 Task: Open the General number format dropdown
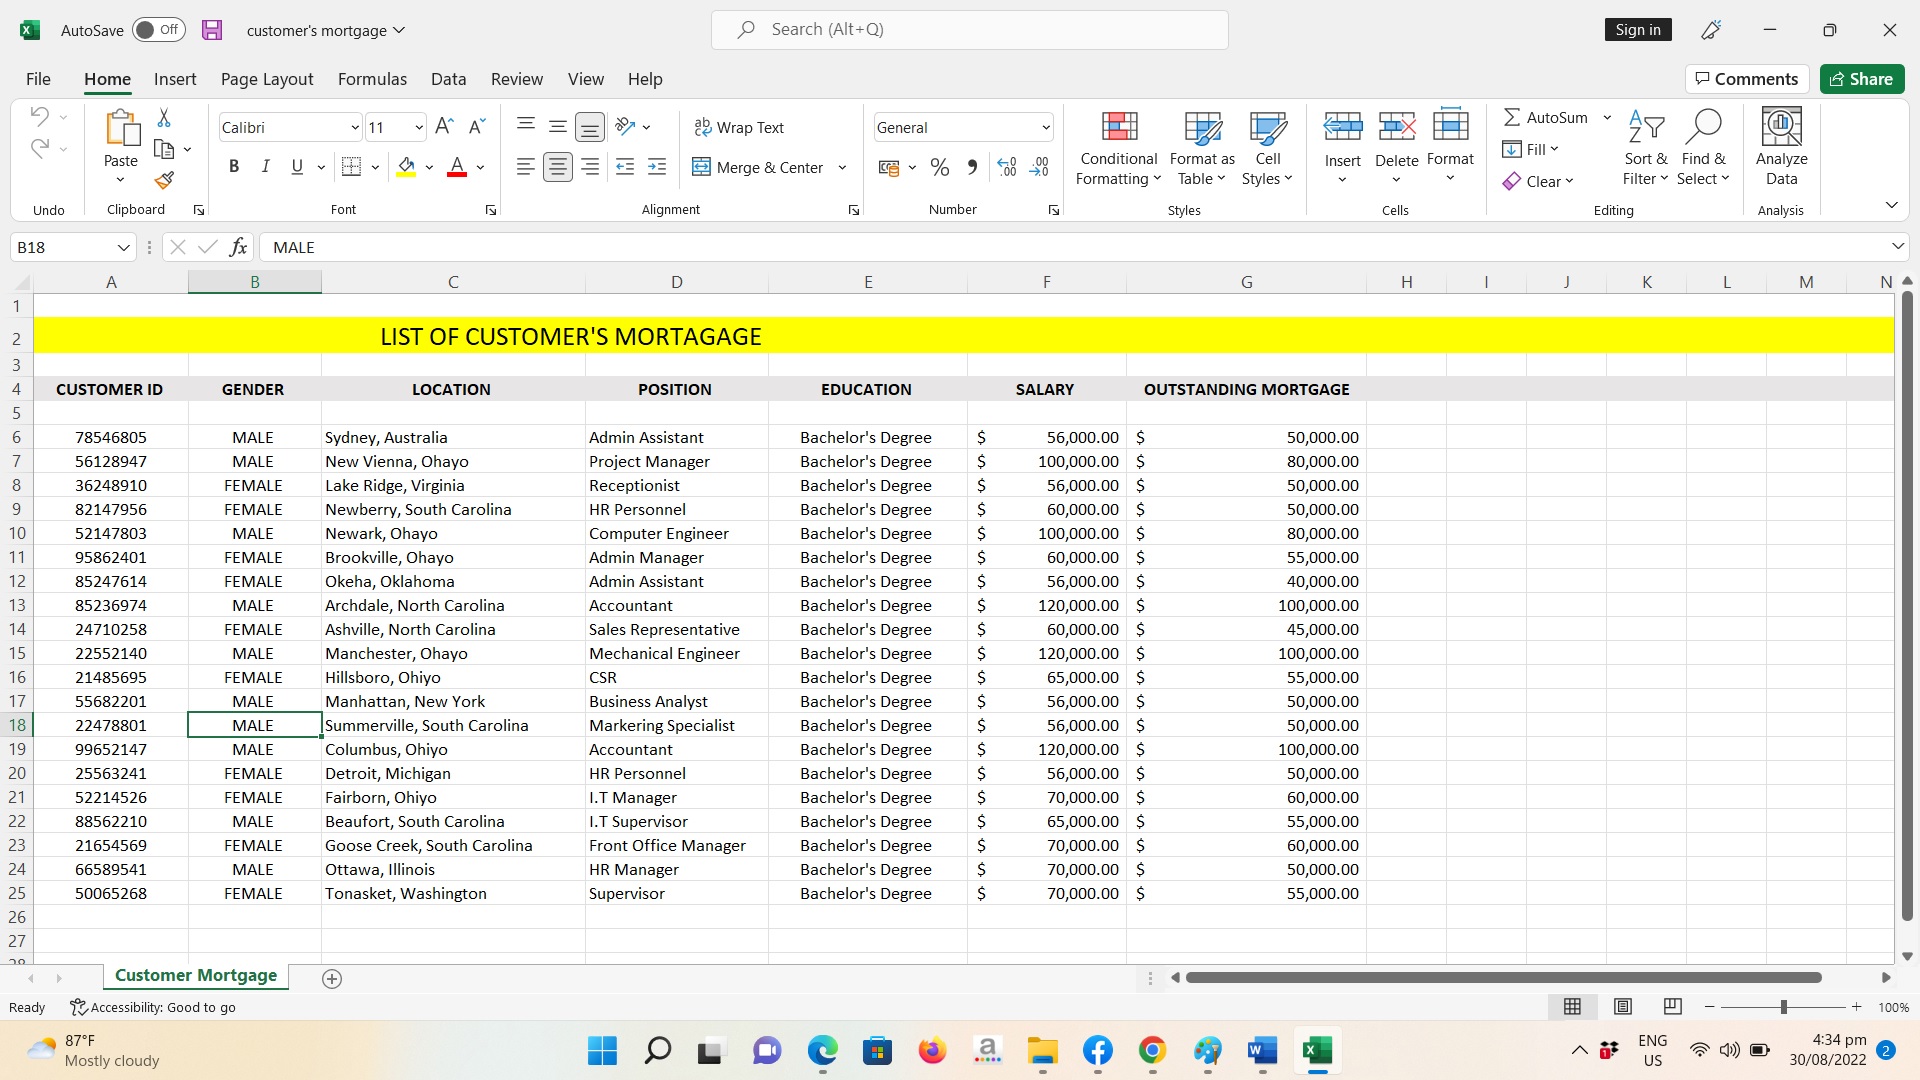pos(1045,128)
